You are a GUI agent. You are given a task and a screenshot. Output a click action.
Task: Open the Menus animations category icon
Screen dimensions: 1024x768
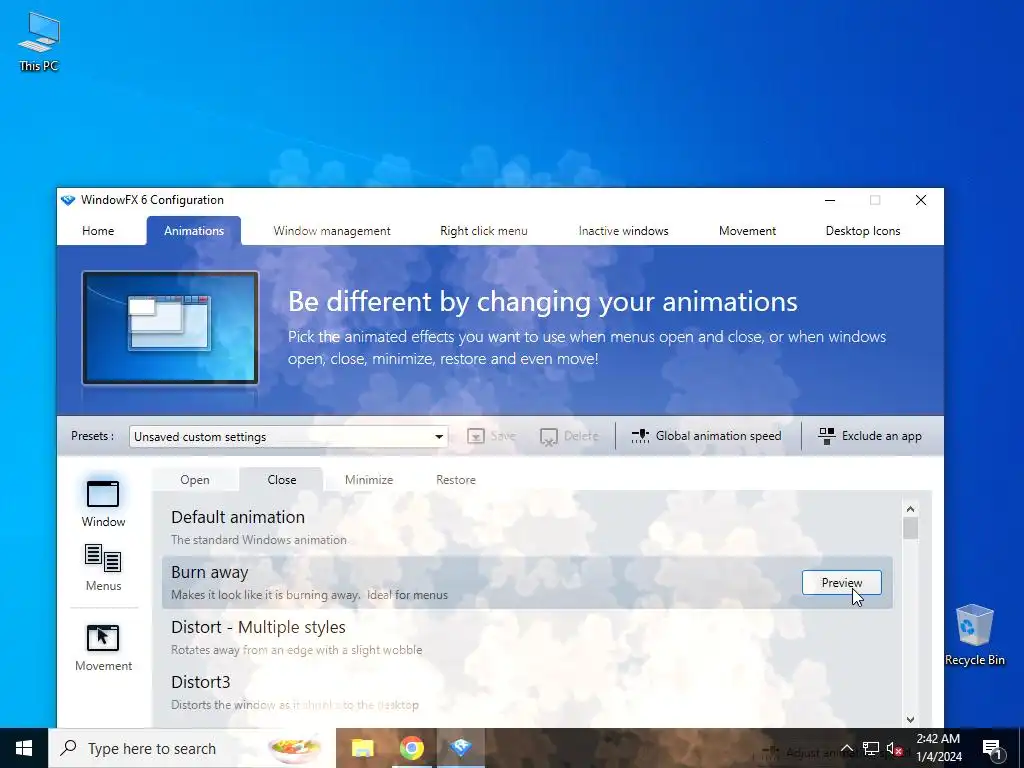coord(103,558)
